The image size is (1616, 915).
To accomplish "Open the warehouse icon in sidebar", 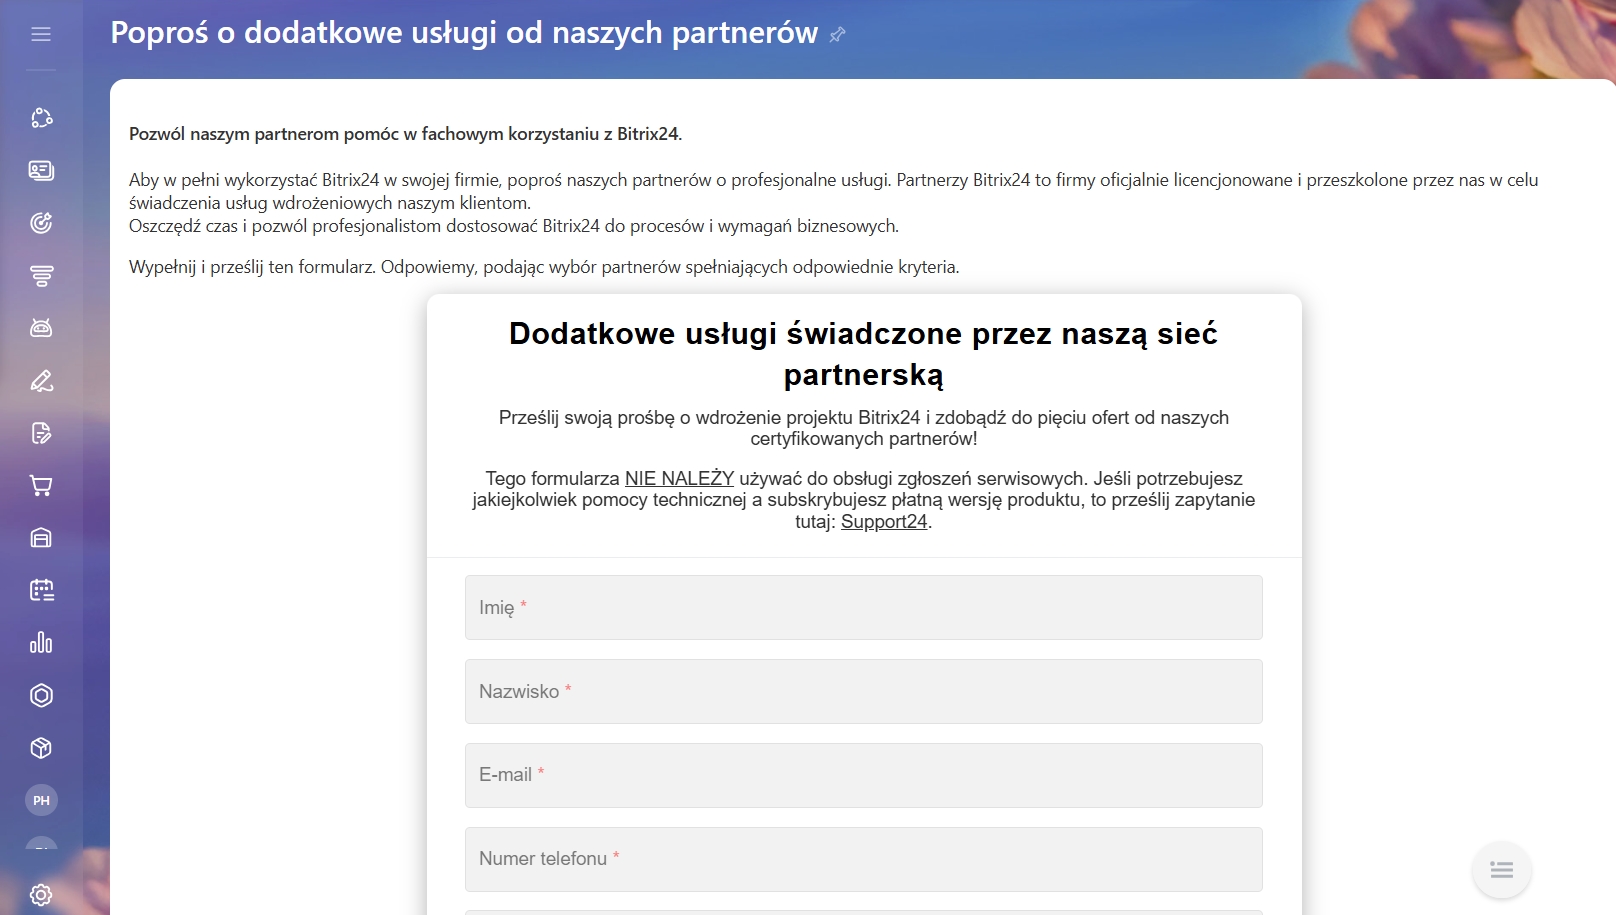I will [41, 538].
